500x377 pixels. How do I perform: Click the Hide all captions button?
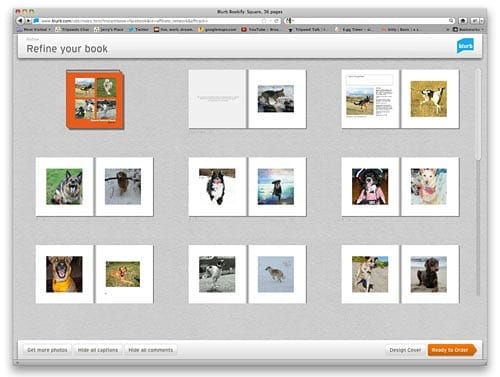point(98,350)
